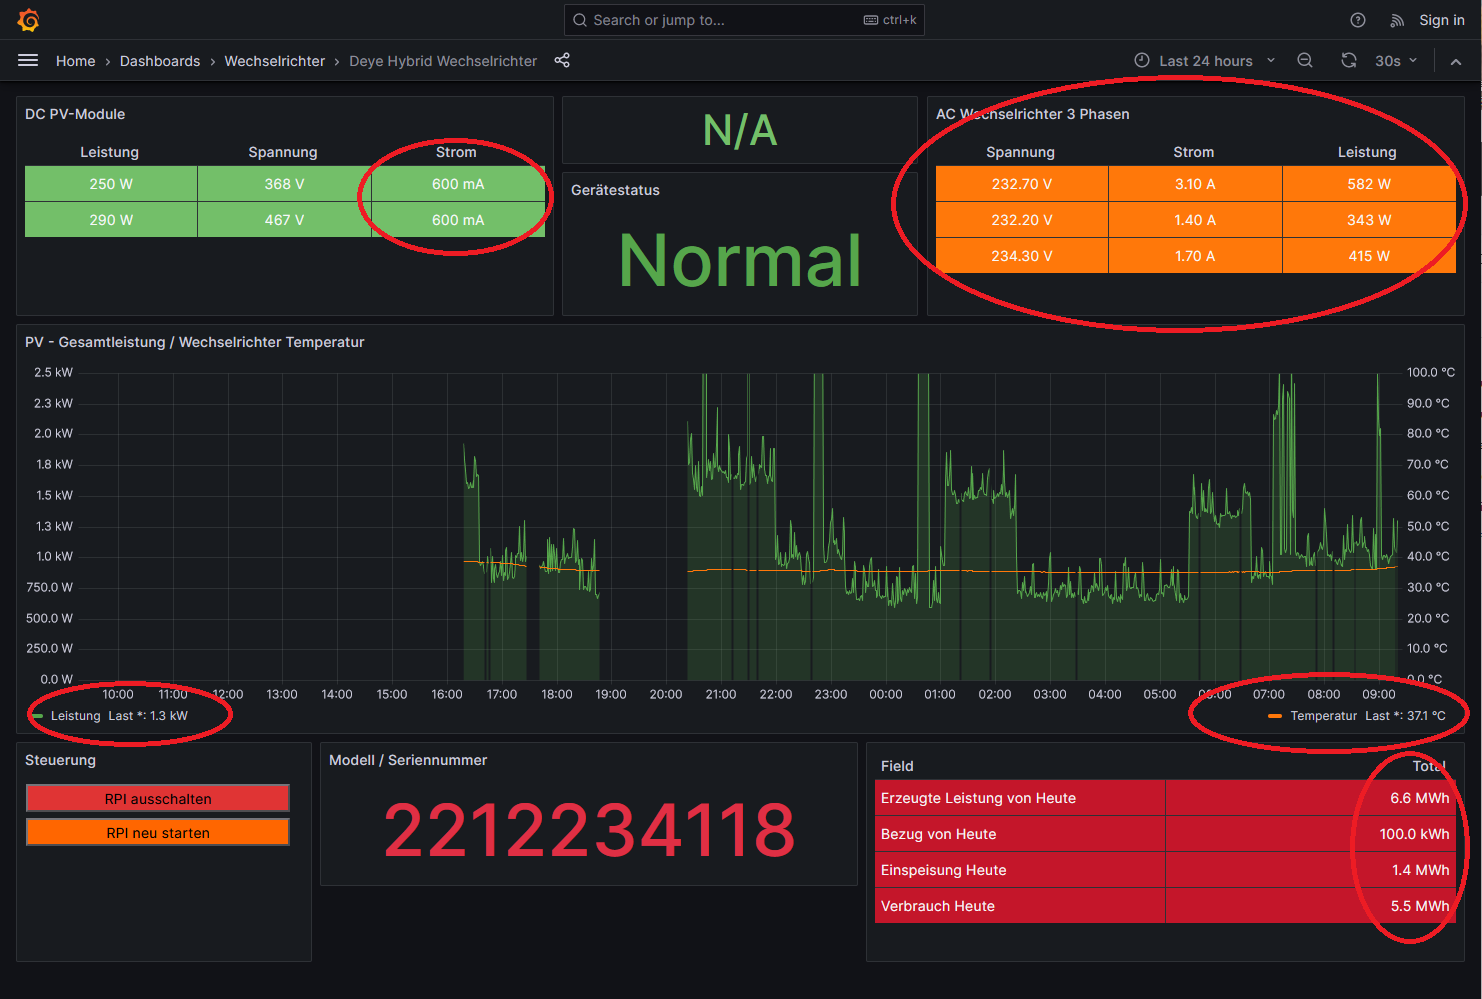The width and height of the screenshot is (1482, 999).
Task: Collapse top bar with chevron-up icon
Action: pos(1456,61)
